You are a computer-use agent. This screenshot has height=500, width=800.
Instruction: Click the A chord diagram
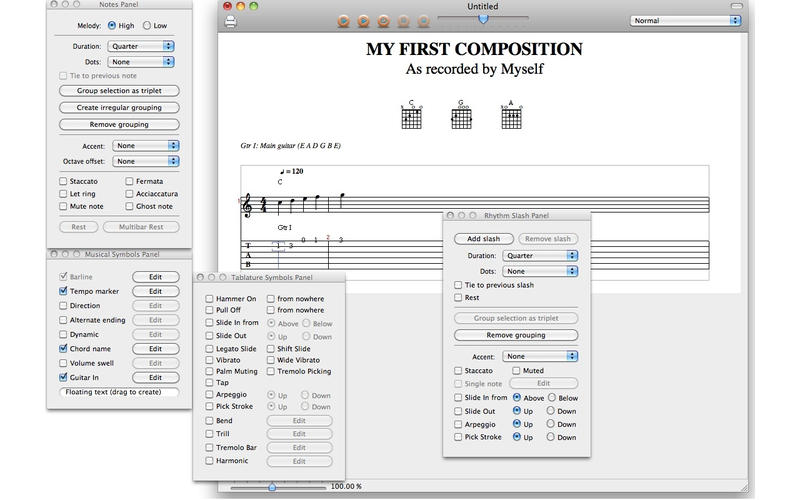[511, 115]
